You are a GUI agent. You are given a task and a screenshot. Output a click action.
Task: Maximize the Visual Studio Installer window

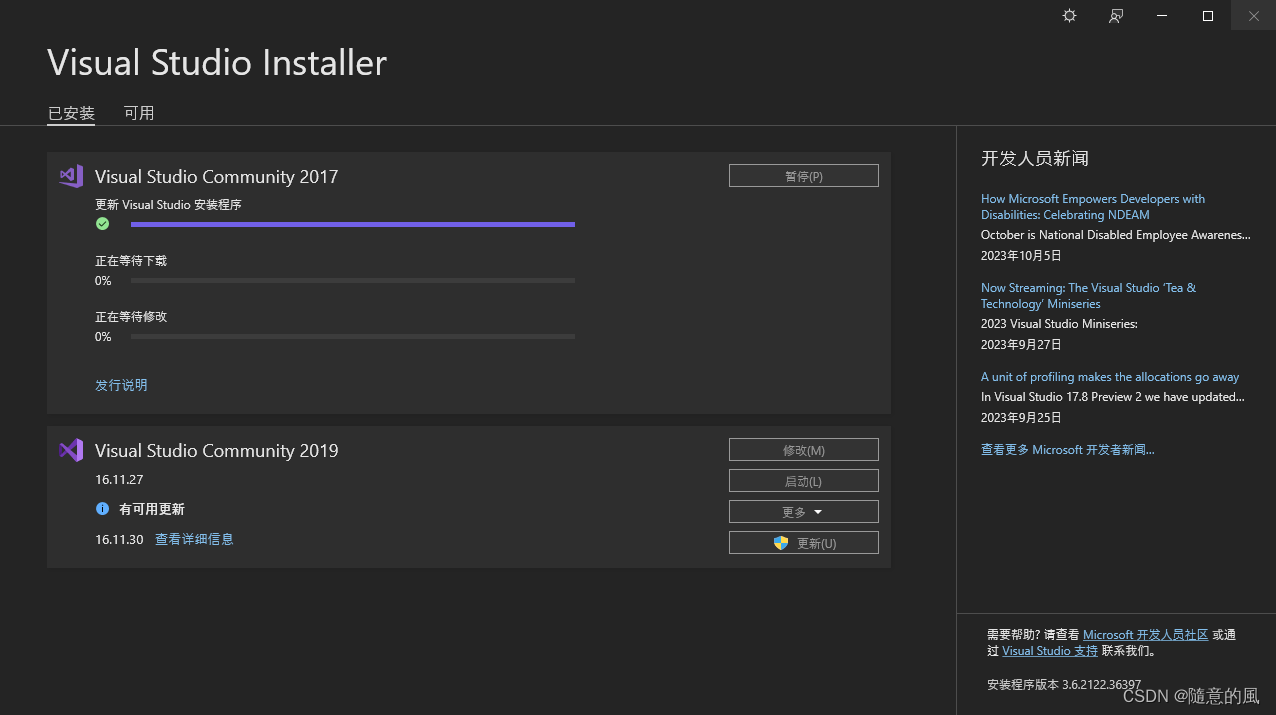click(x=1208, y=16)
